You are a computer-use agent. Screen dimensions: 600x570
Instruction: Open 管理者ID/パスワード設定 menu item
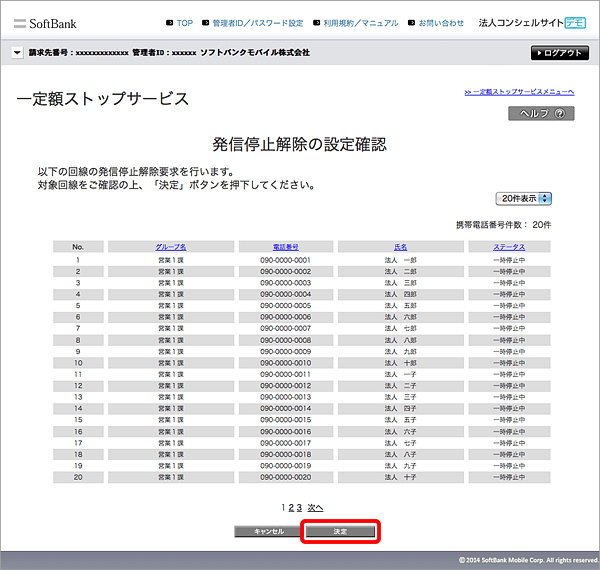258,23
